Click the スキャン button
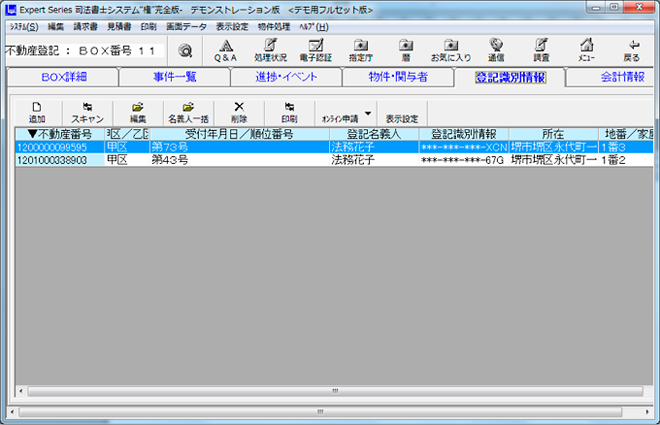The width and height of the screenshot is (660, 425). 87,111
